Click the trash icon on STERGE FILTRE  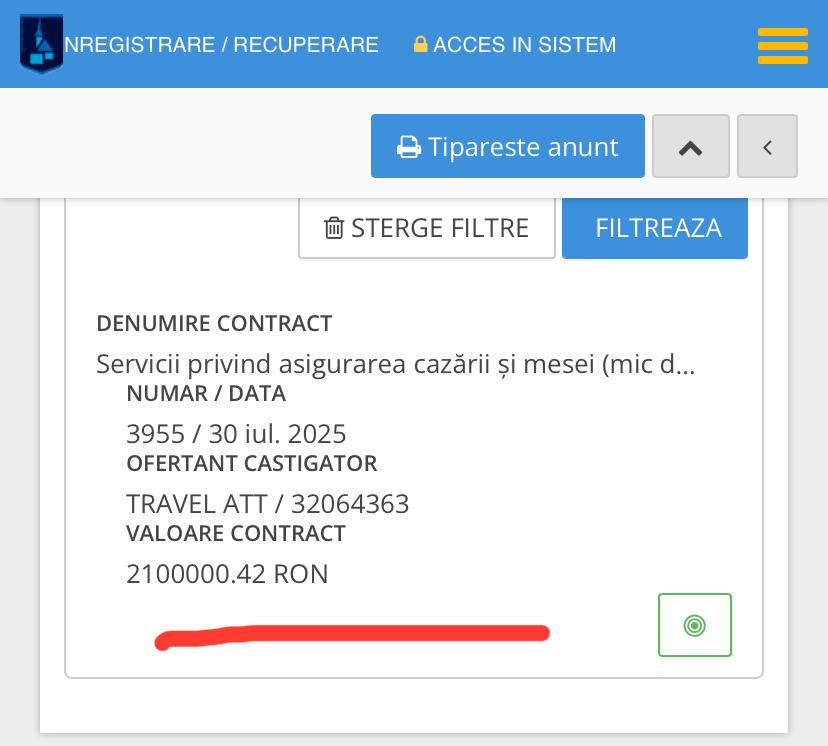(334, 228)
